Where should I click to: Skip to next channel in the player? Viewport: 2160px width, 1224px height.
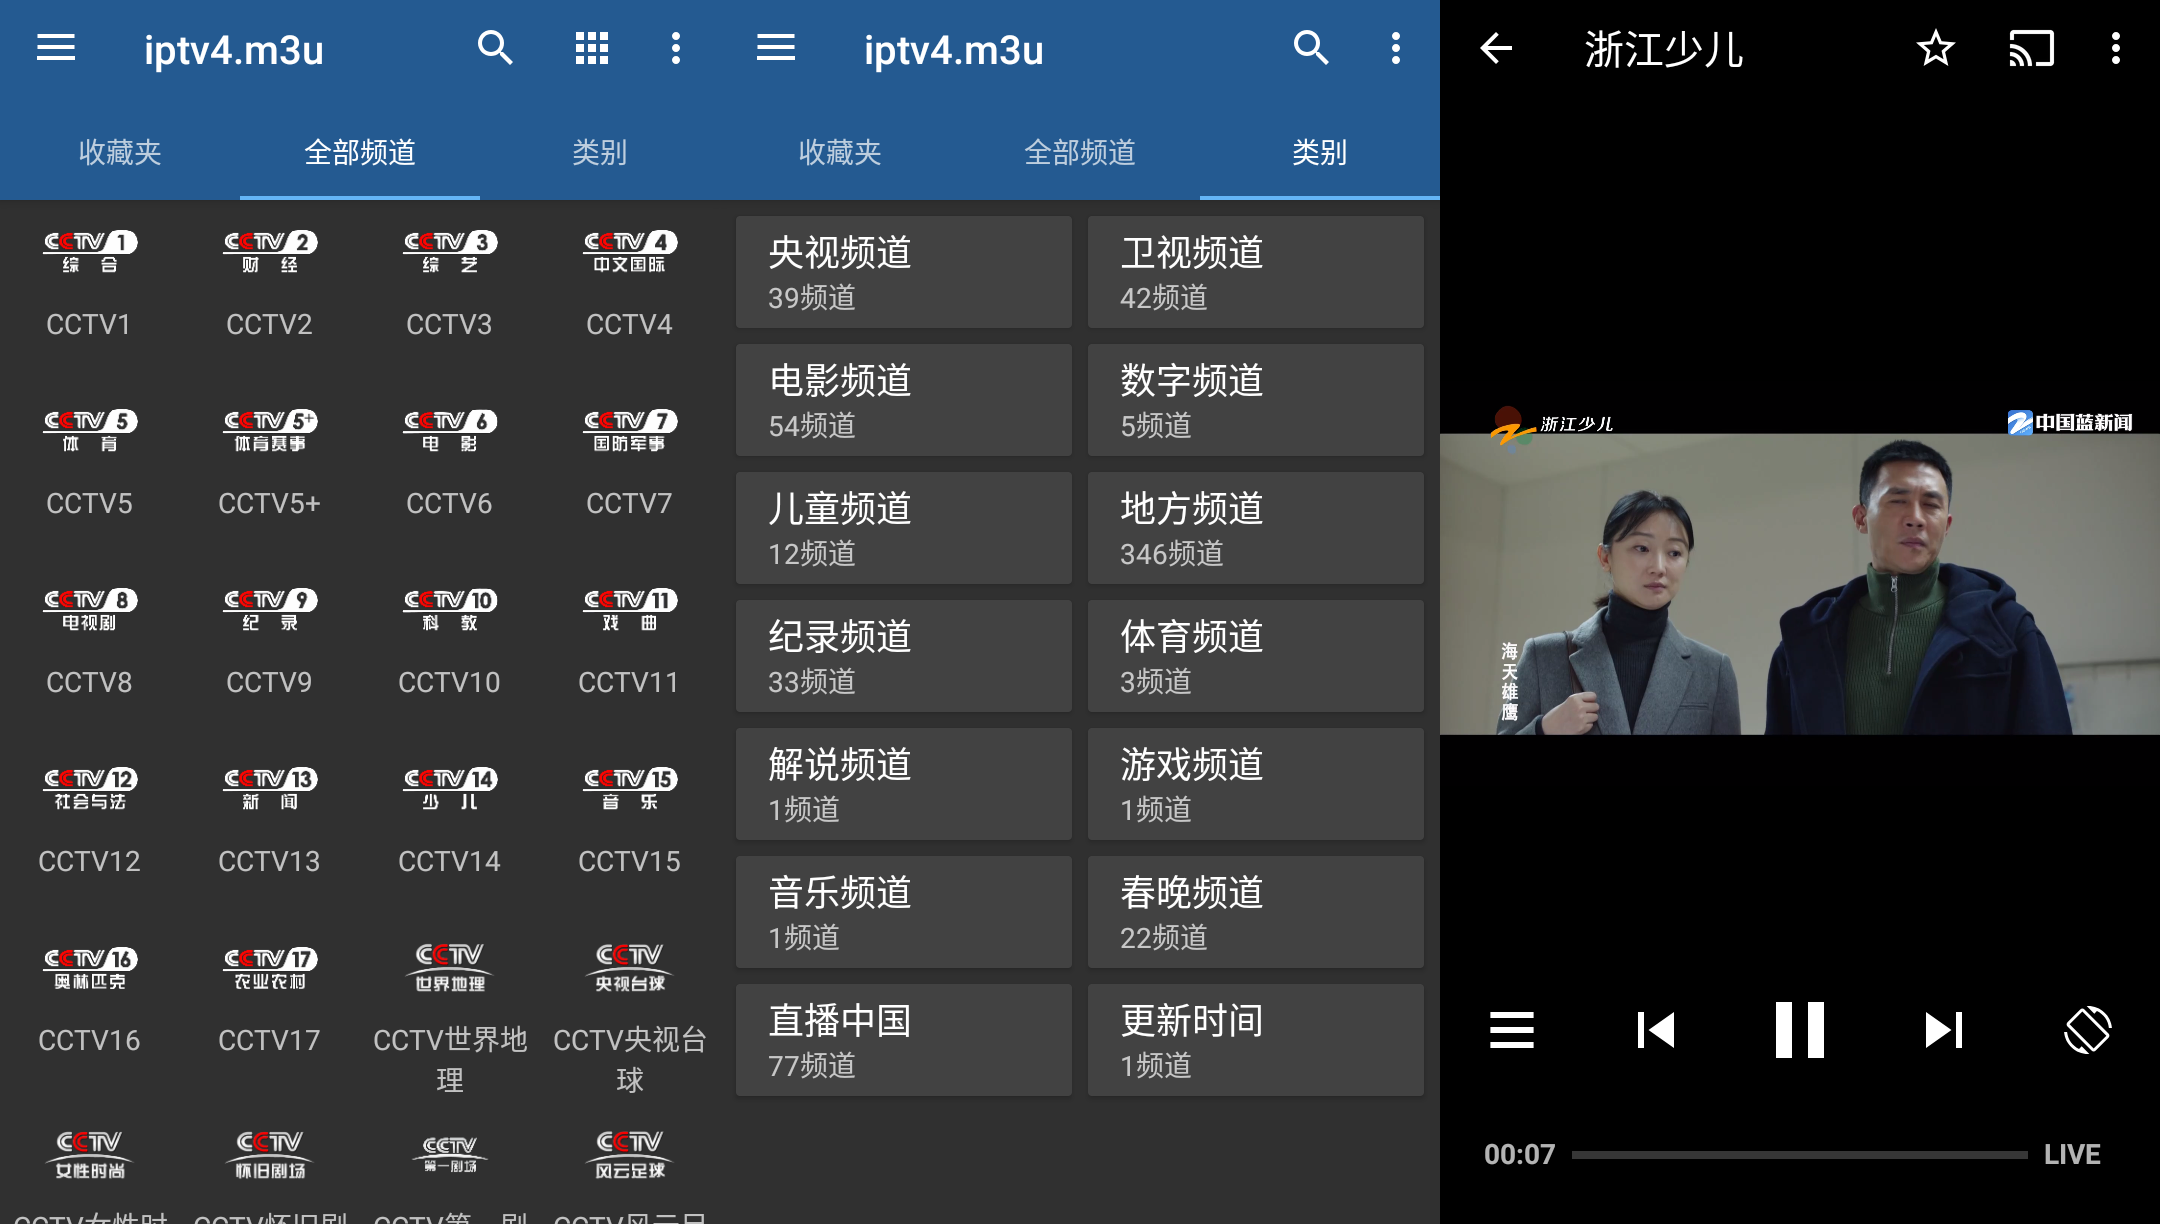1942,1029
